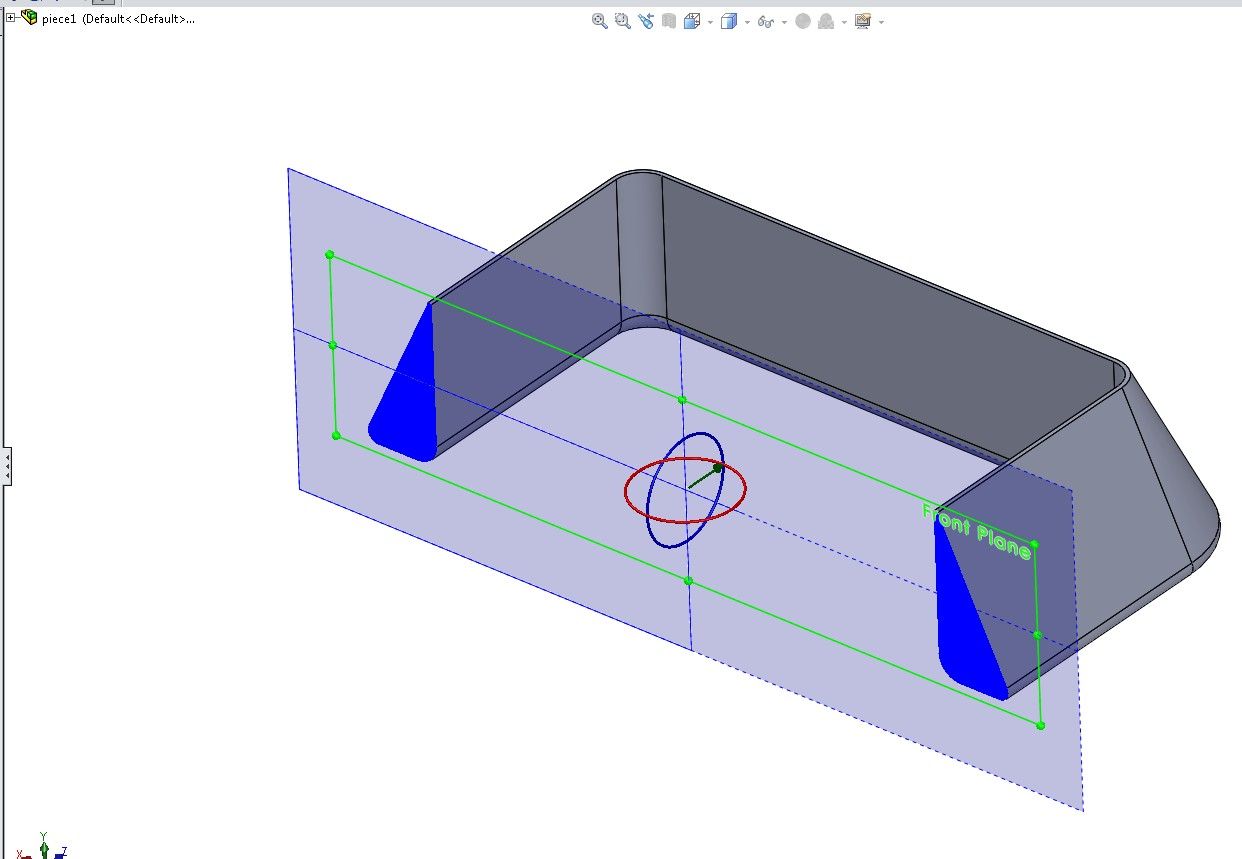This screenshot has height=859, width=1242.
Task: Select the piece1 (Default<<Default>... label
Action: tap(119, 19)
